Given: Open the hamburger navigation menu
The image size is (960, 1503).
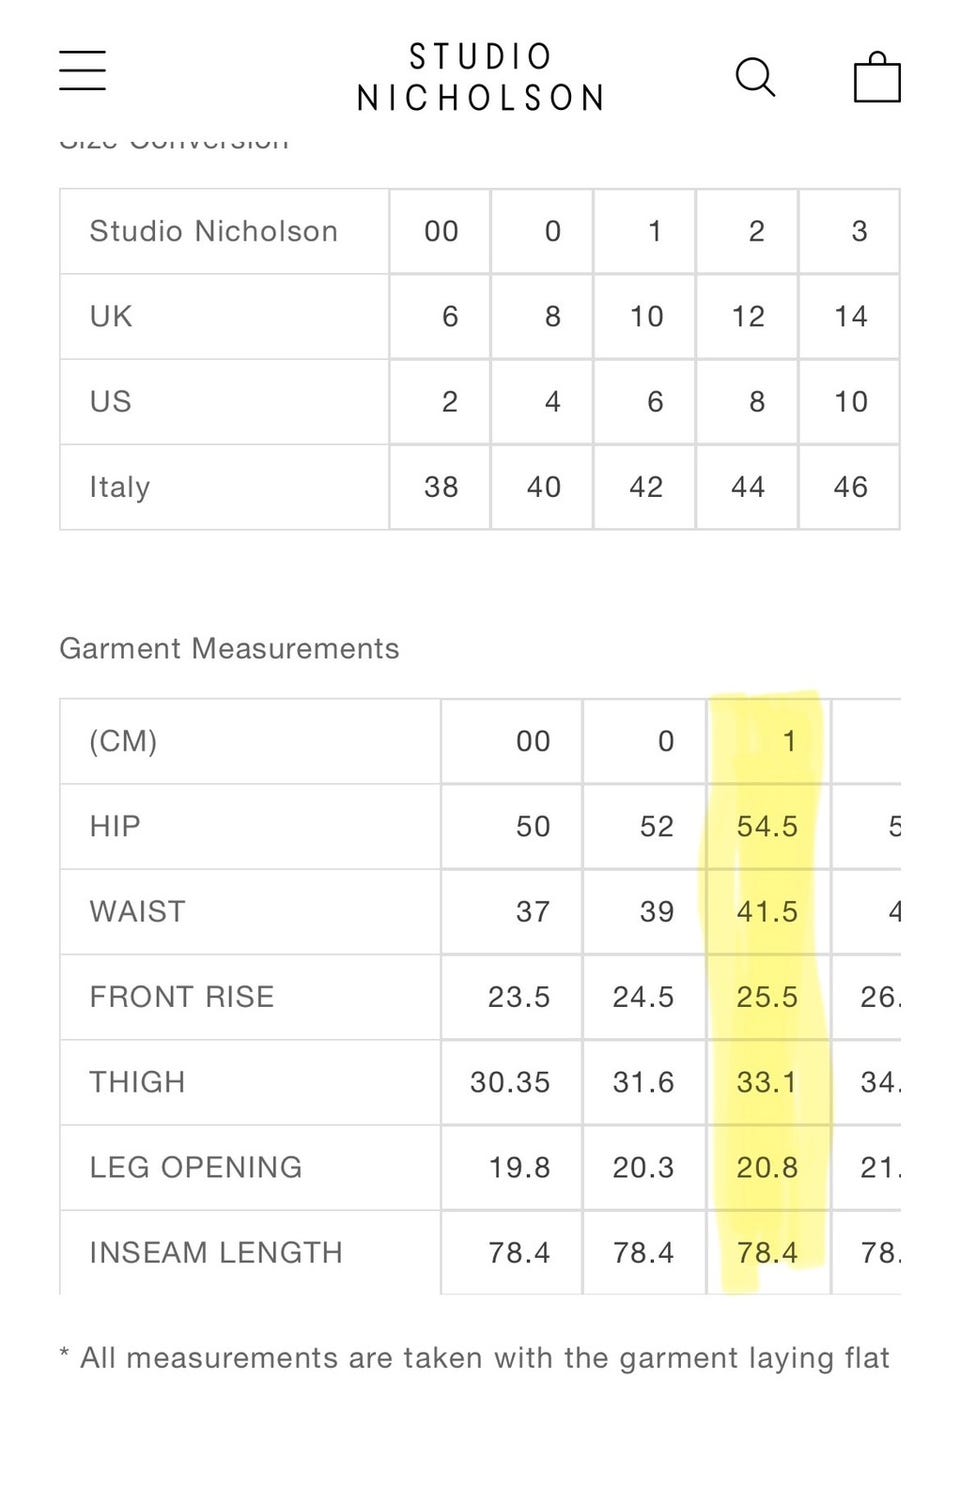Looking at the screenshot, I should tap(82, 71).
